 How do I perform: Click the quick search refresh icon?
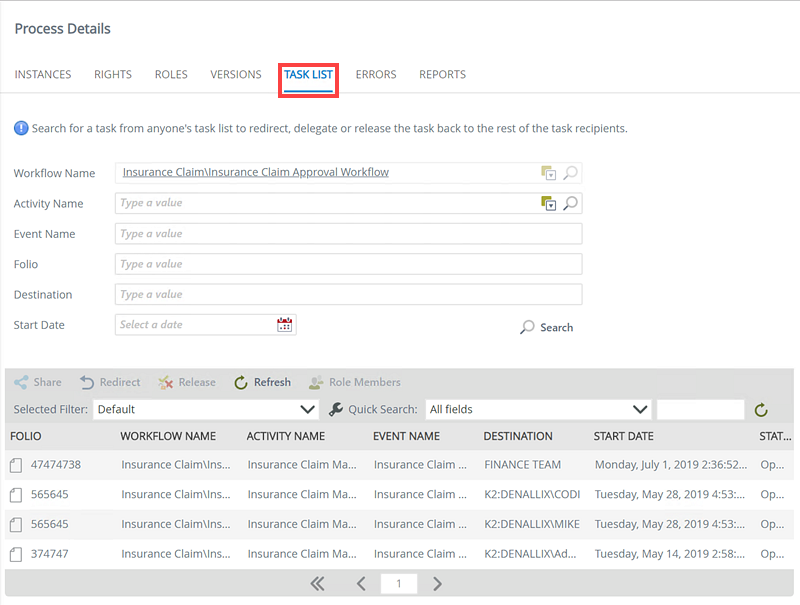tap(761, 410)
